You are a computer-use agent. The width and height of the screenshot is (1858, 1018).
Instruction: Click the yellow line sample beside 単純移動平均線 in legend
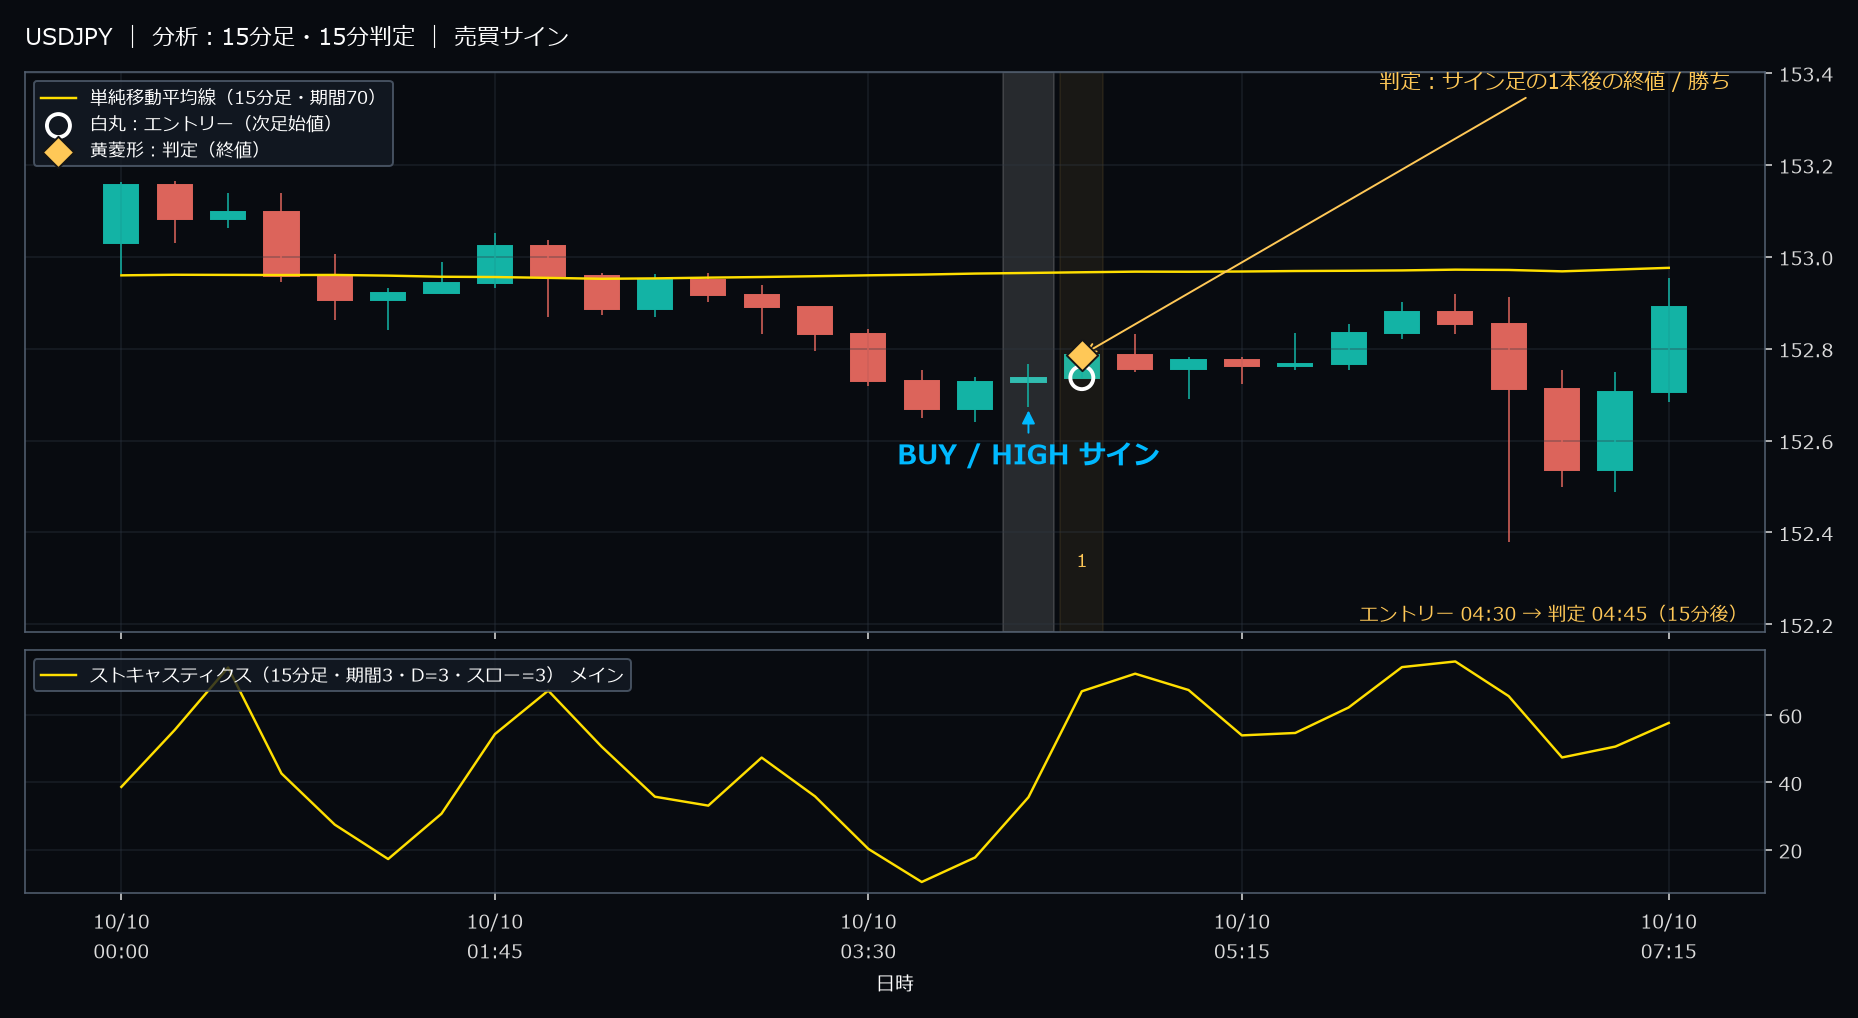(x=59, y=98)
